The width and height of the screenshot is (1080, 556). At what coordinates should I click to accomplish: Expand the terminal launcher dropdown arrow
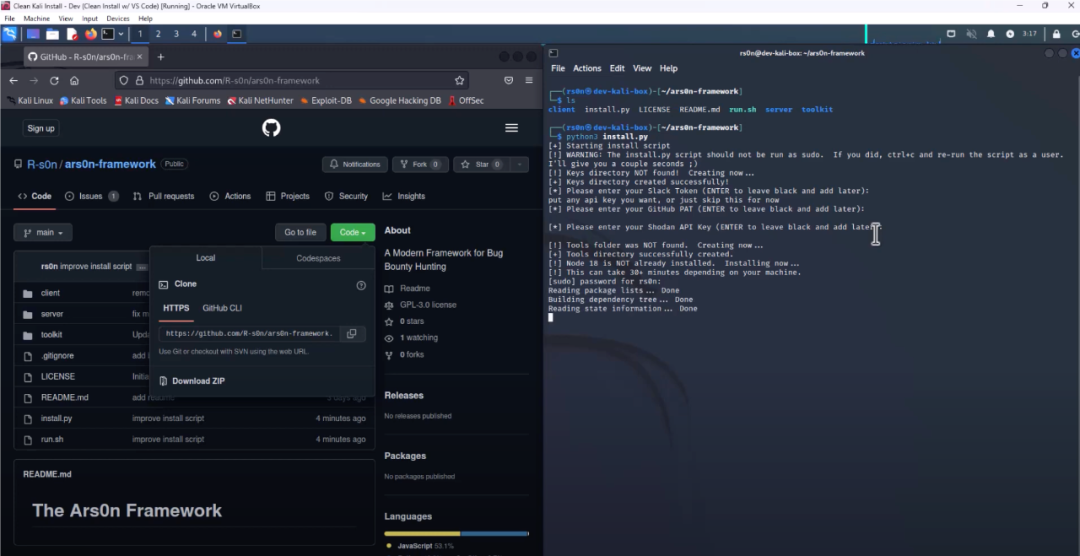point(121,34)
